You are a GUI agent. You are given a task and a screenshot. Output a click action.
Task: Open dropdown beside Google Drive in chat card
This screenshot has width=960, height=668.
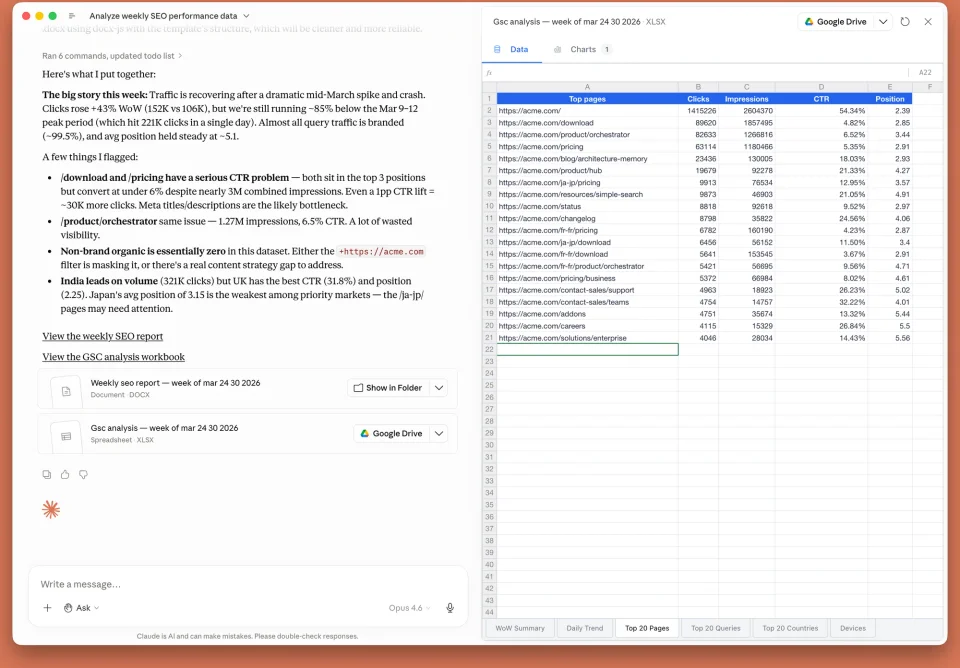click(439, 433)
